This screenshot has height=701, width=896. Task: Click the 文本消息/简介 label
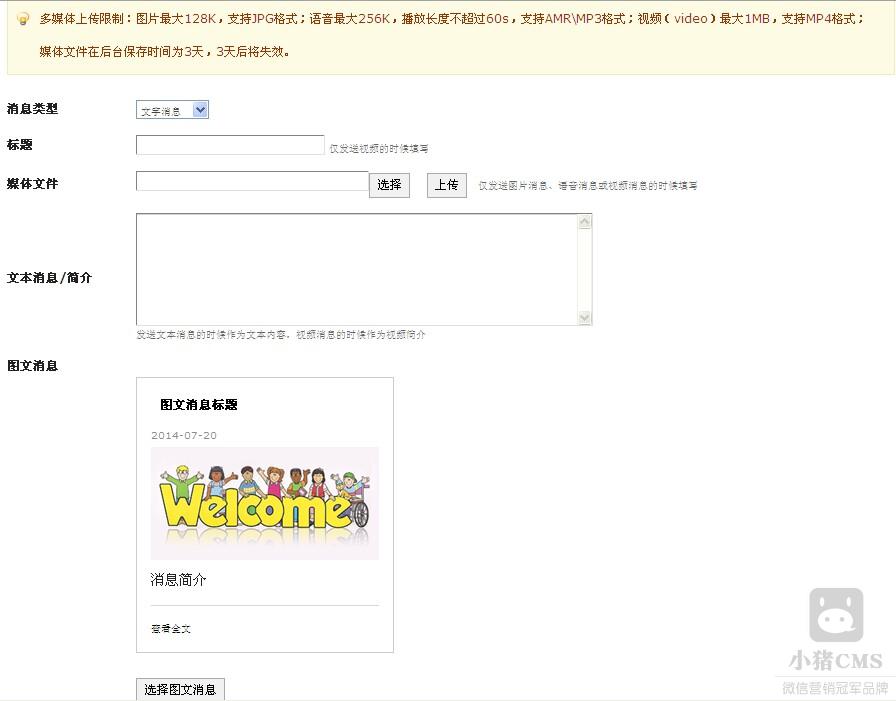pyautogui.click(x=49, y=278)
